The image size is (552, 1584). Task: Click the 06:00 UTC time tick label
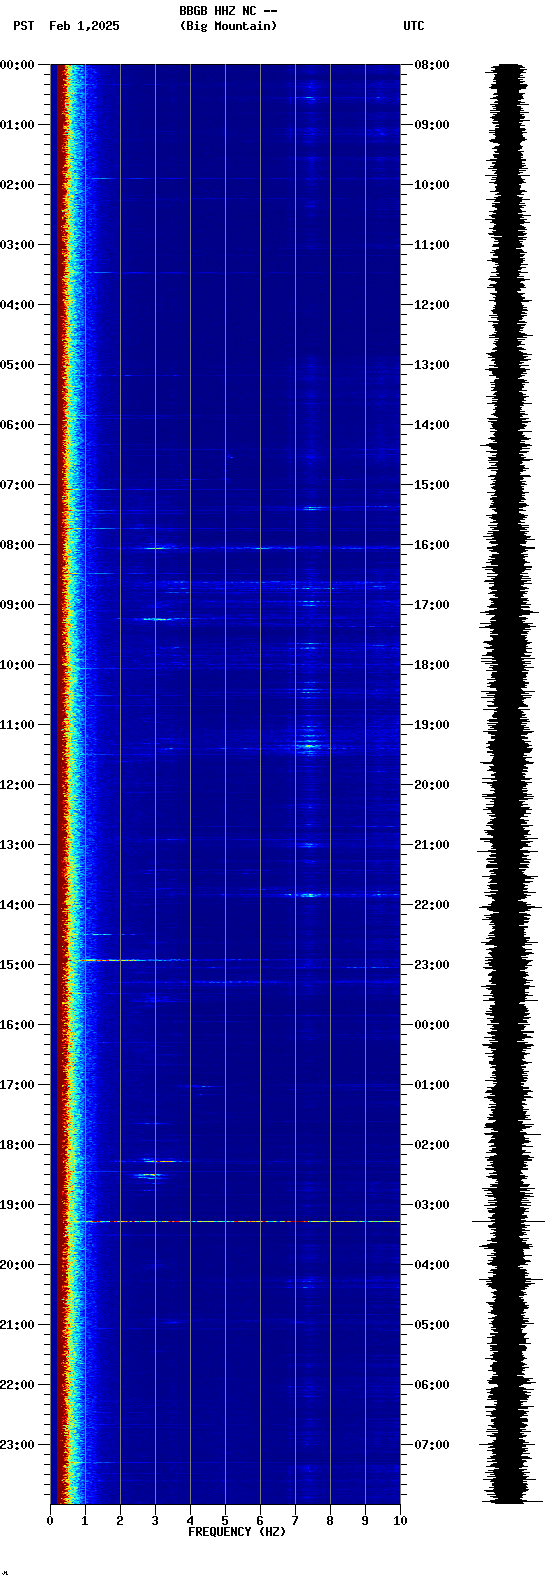[x=432, y=1385]
